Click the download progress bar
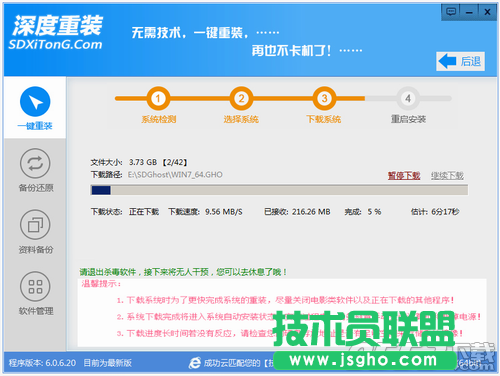This screenshot has width=500, height=376. (x=279, y=190)
